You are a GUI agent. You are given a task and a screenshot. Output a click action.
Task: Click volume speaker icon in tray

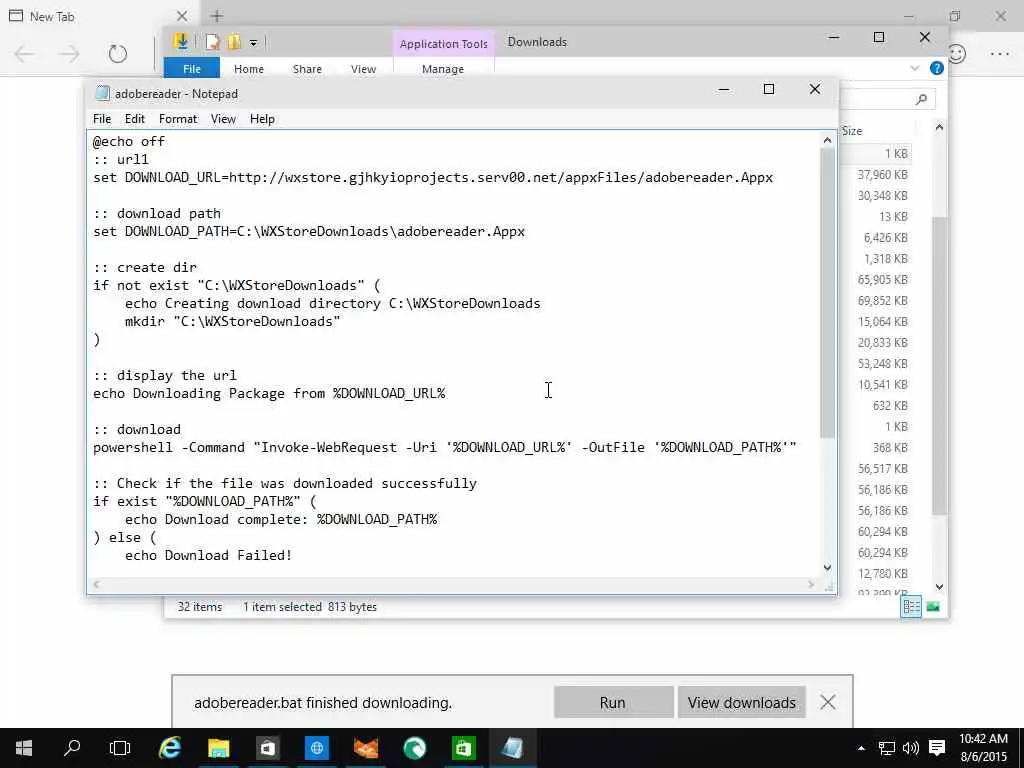click(x=910, y=748)
